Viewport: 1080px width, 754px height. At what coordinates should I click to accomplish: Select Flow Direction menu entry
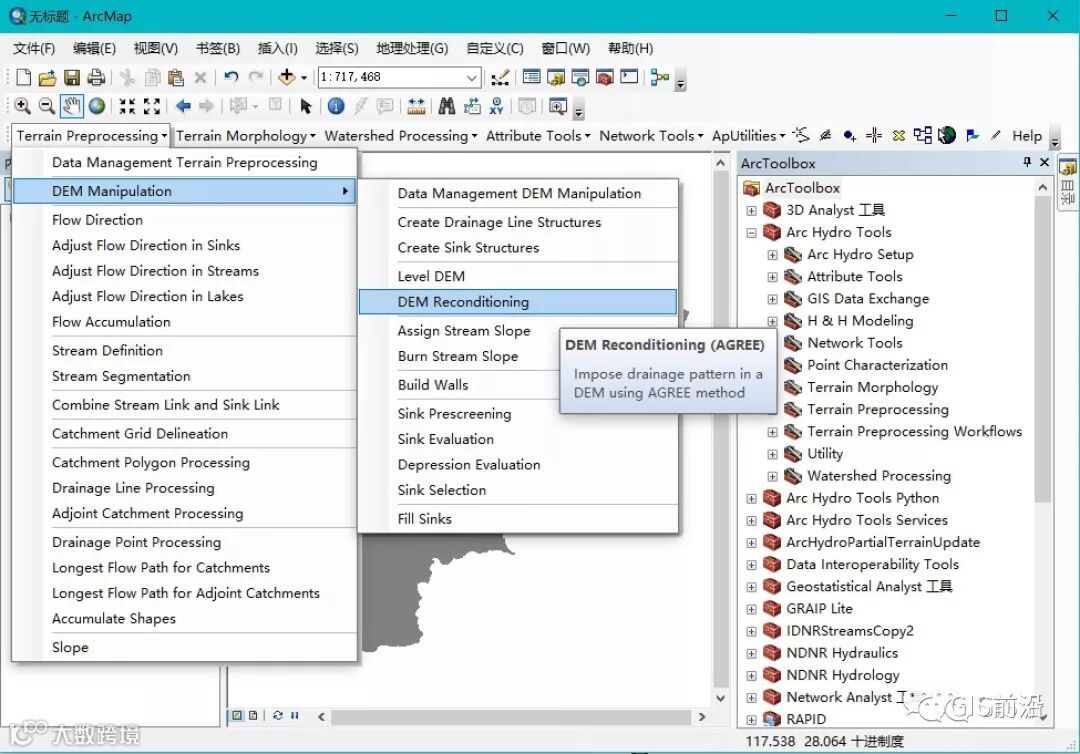click(184, 220)
